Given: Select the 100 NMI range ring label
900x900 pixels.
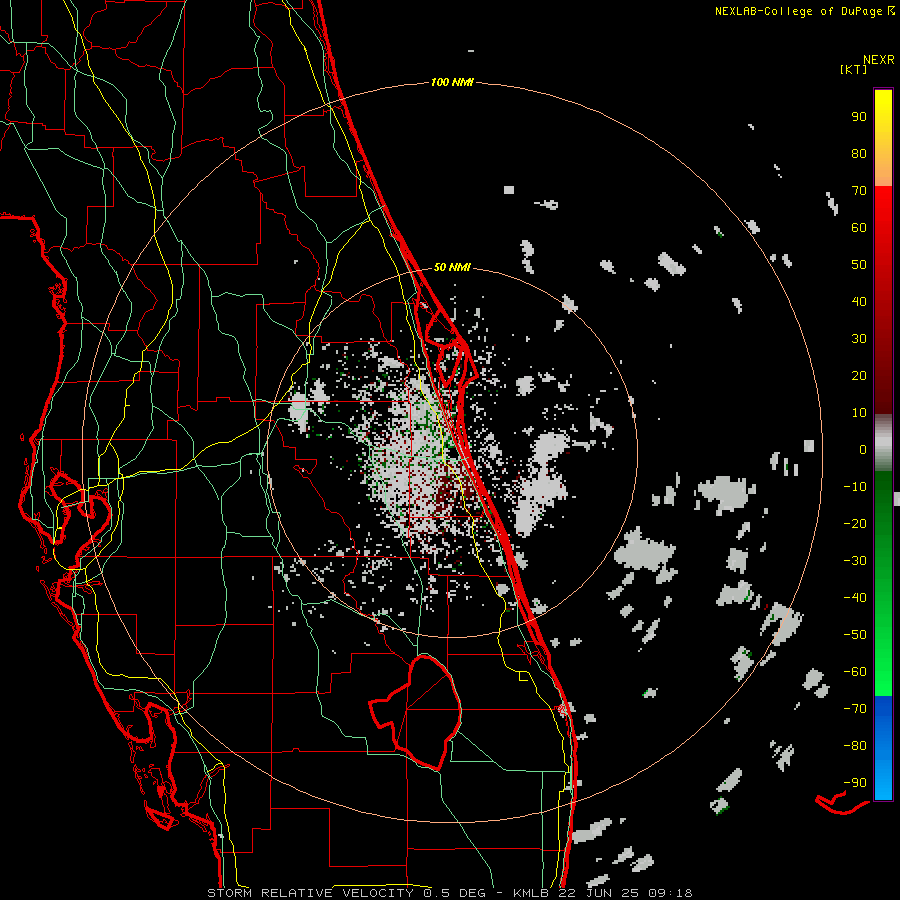Looking at the screenshot, I should (x=452, y=83).
